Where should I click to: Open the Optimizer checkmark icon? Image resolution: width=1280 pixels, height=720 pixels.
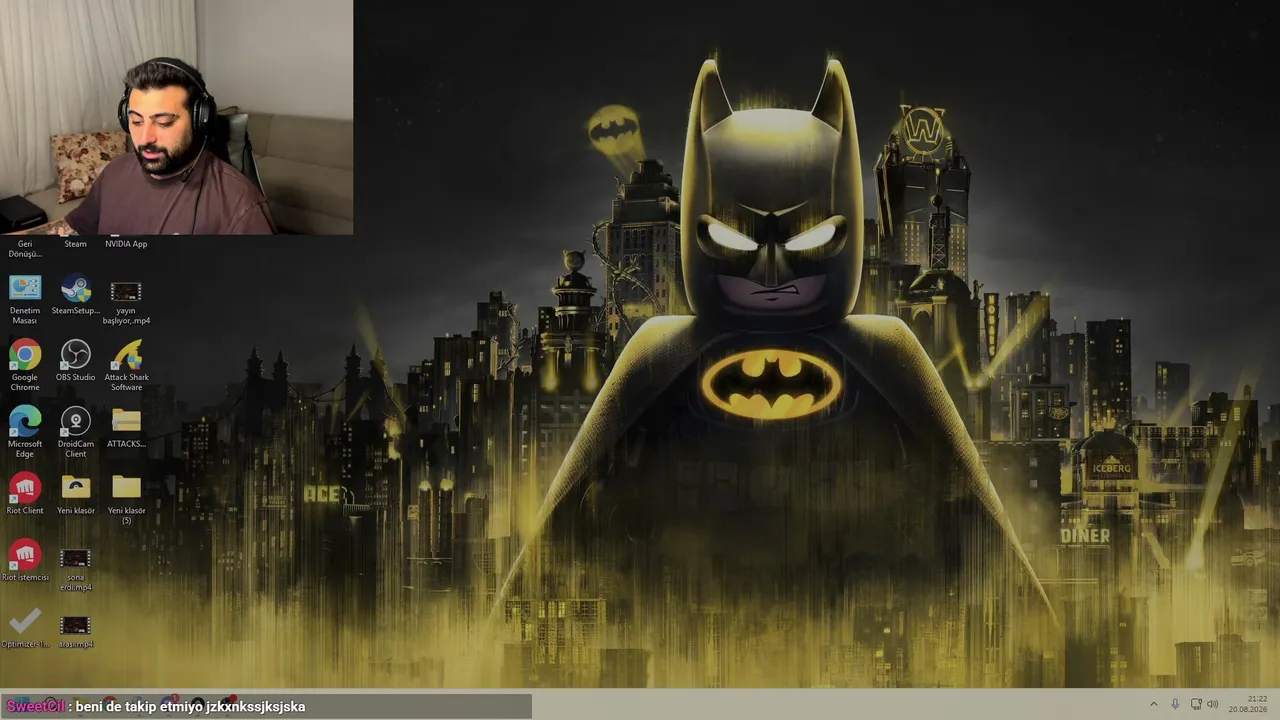click(x=25, y=628)
